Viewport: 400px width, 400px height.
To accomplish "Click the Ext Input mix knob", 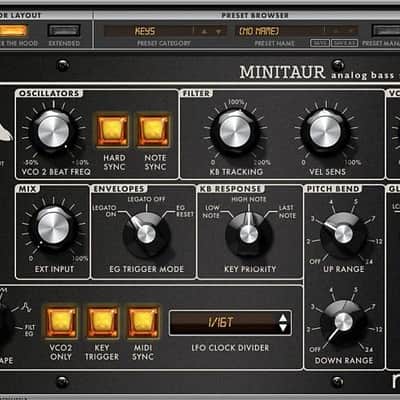I will click(53, 227).
